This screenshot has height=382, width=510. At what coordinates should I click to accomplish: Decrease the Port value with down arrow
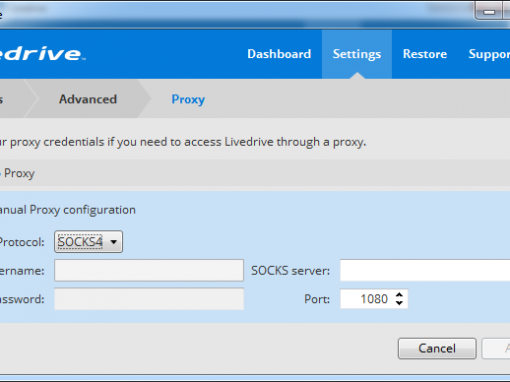(x=399, y=303)
